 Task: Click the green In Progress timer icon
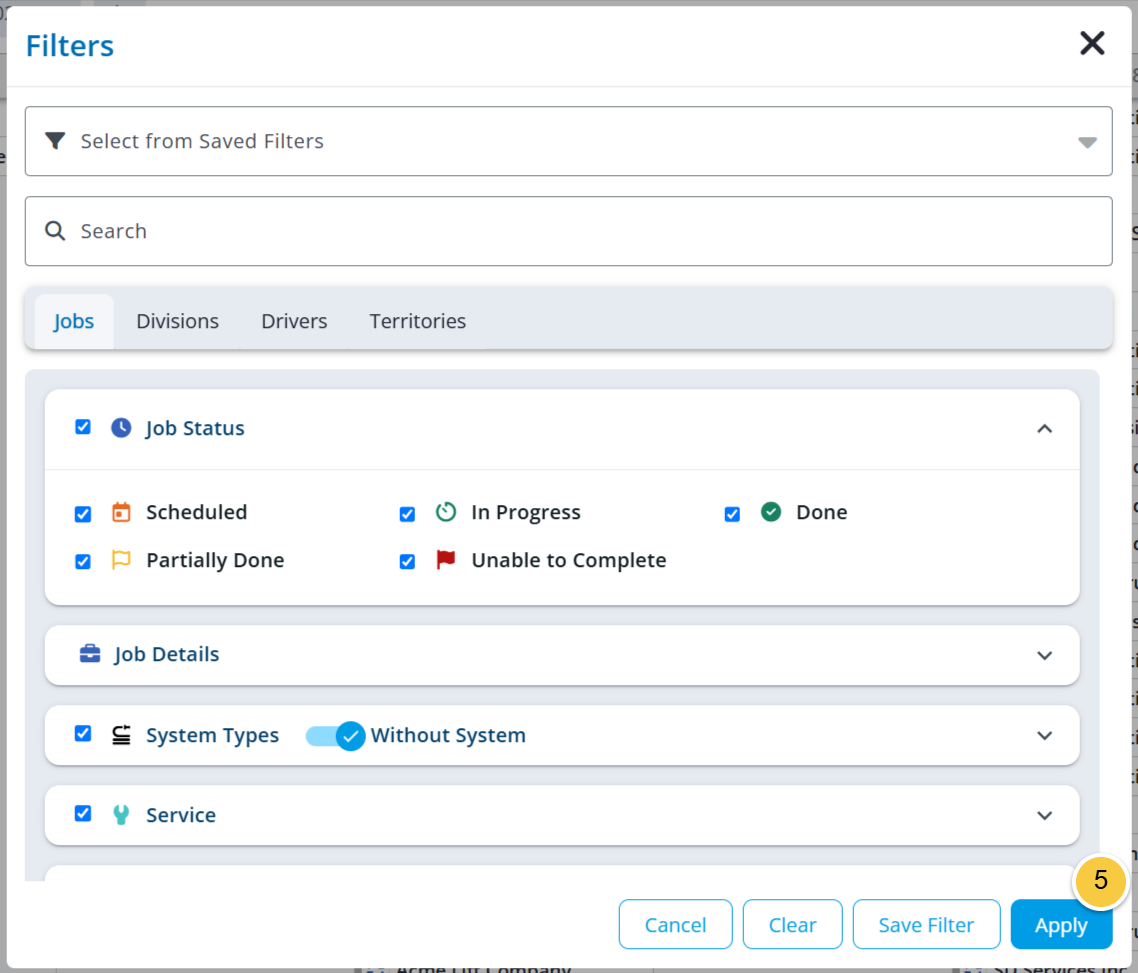coord(446,512)
